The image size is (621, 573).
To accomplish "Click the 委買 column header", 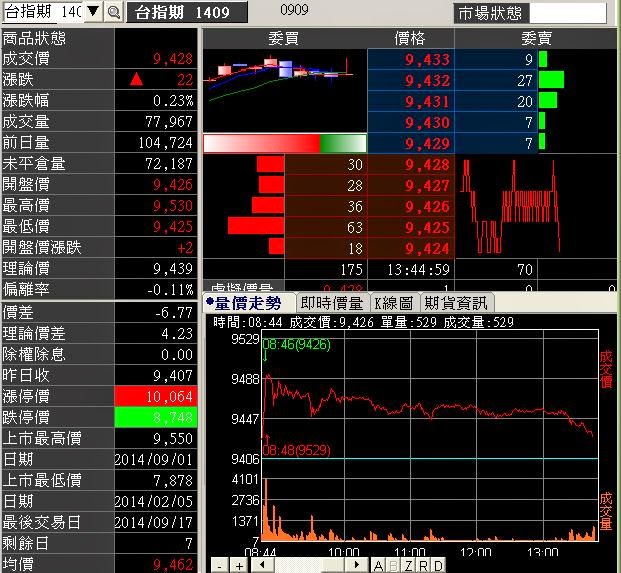I will [x=284, y=39].
